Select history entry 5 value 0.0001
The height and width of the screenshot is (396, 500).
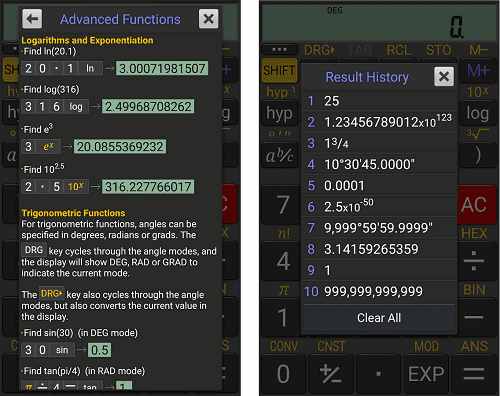click(379, 185)
